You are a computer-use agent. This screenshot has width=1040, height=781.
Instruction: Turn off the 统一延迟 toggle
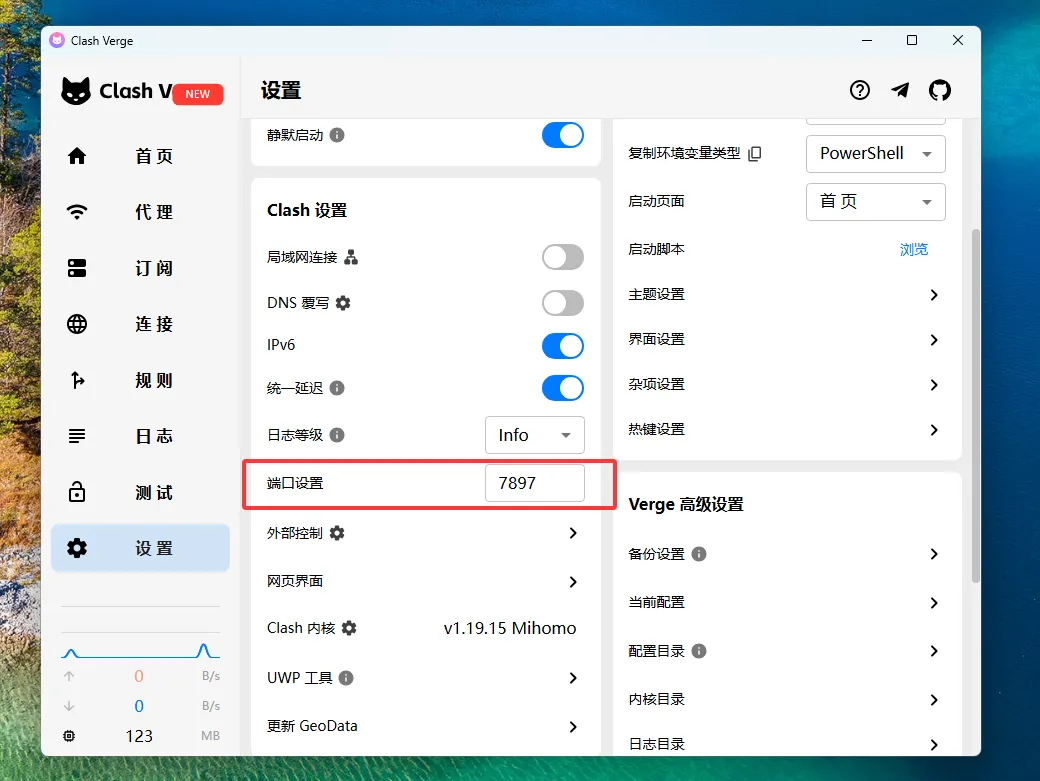(x=562, y=388)
